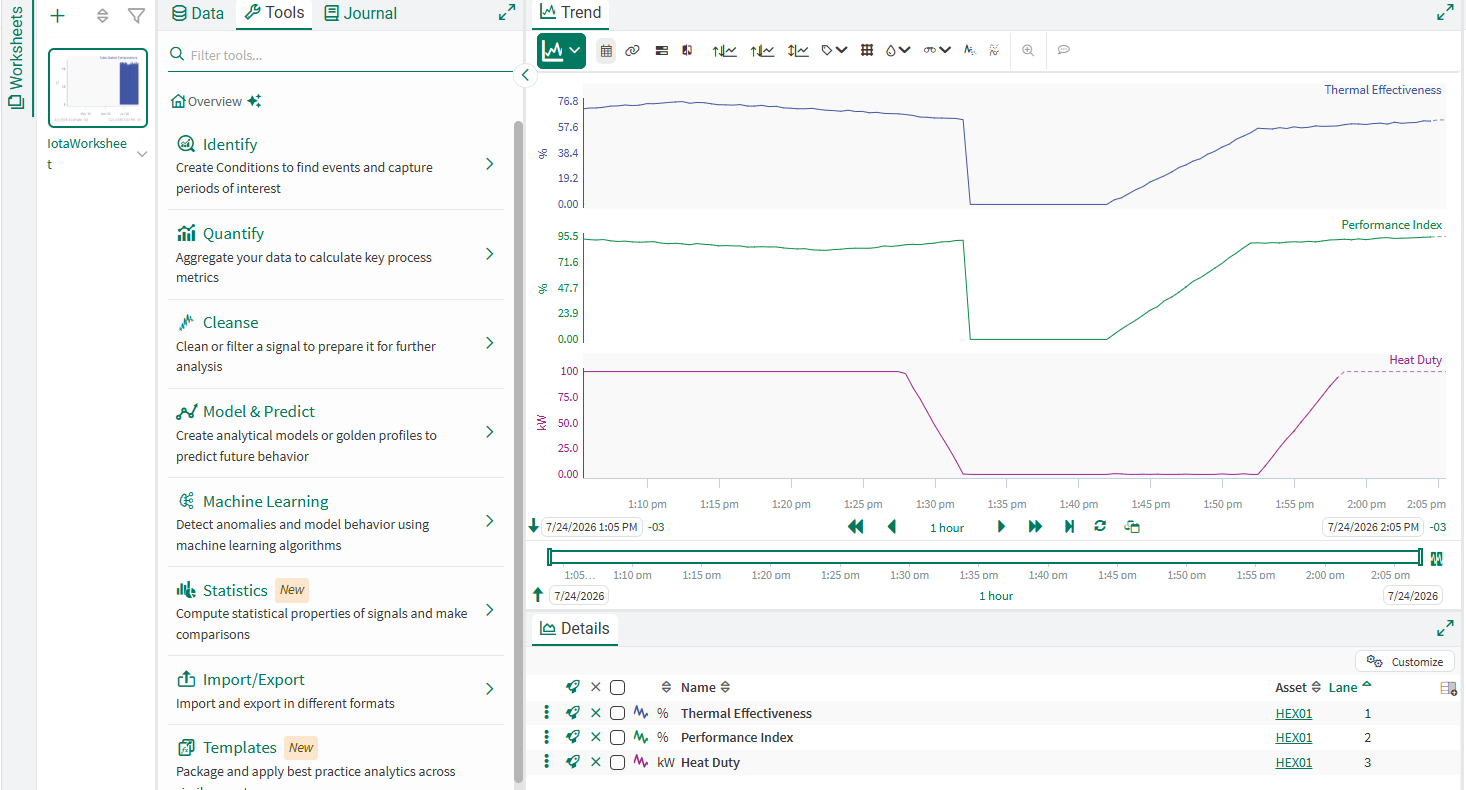Open the Worksheets side panel
Screen dimensions: 1466x790
[17, 60]
